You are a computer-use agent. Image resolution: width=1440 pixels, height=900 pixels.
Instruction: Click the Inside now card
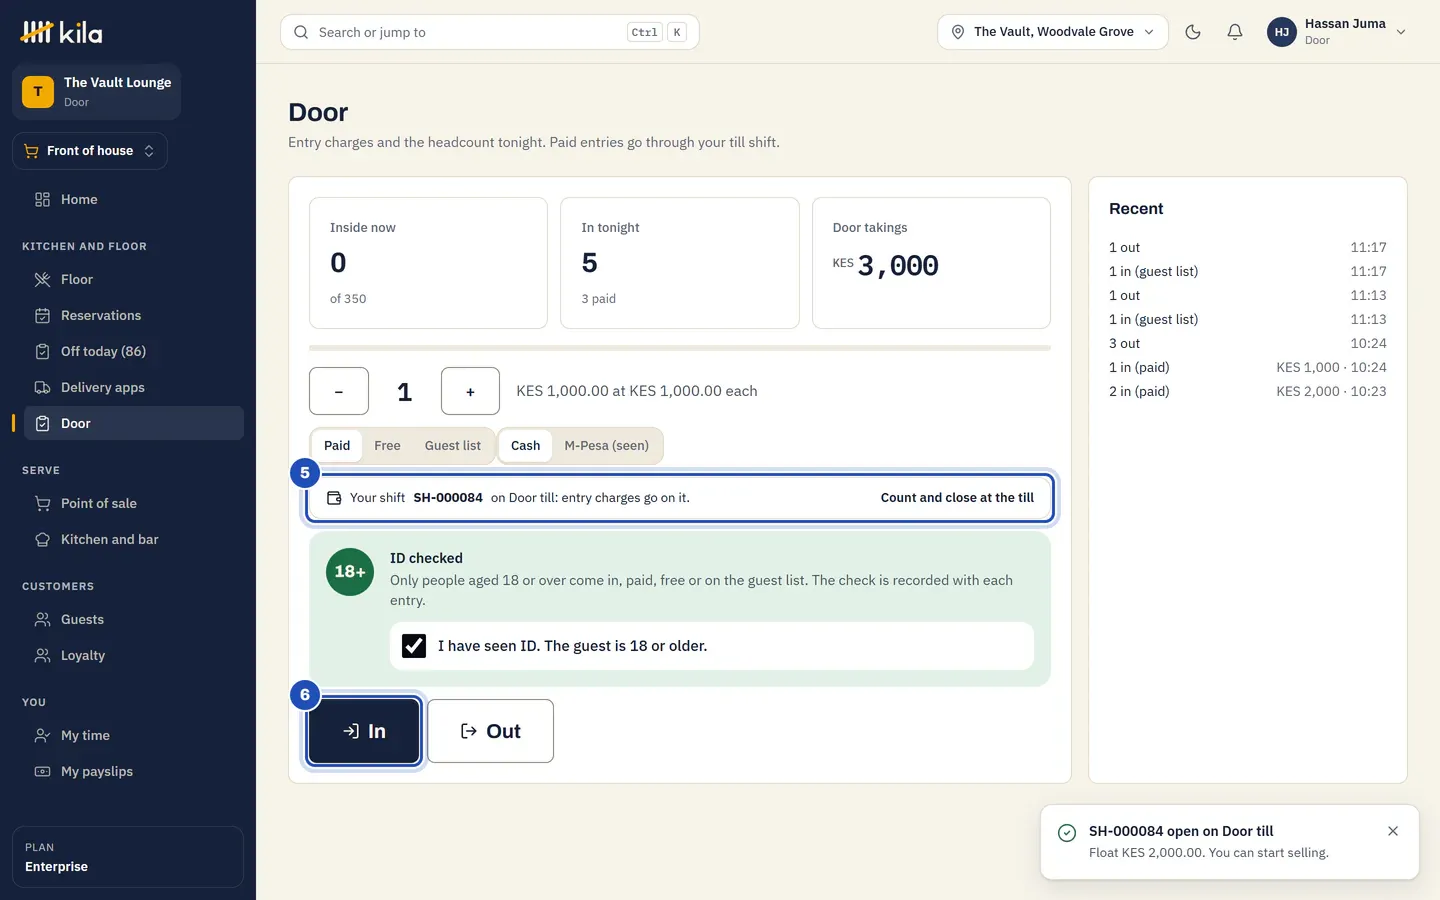click(428, 263)
